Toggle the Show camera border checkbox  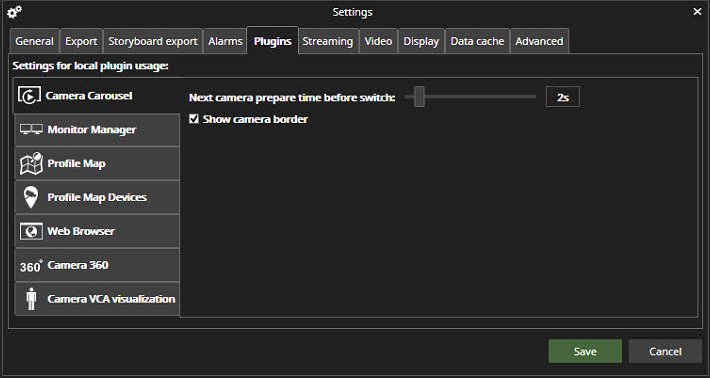pos(194,119)
